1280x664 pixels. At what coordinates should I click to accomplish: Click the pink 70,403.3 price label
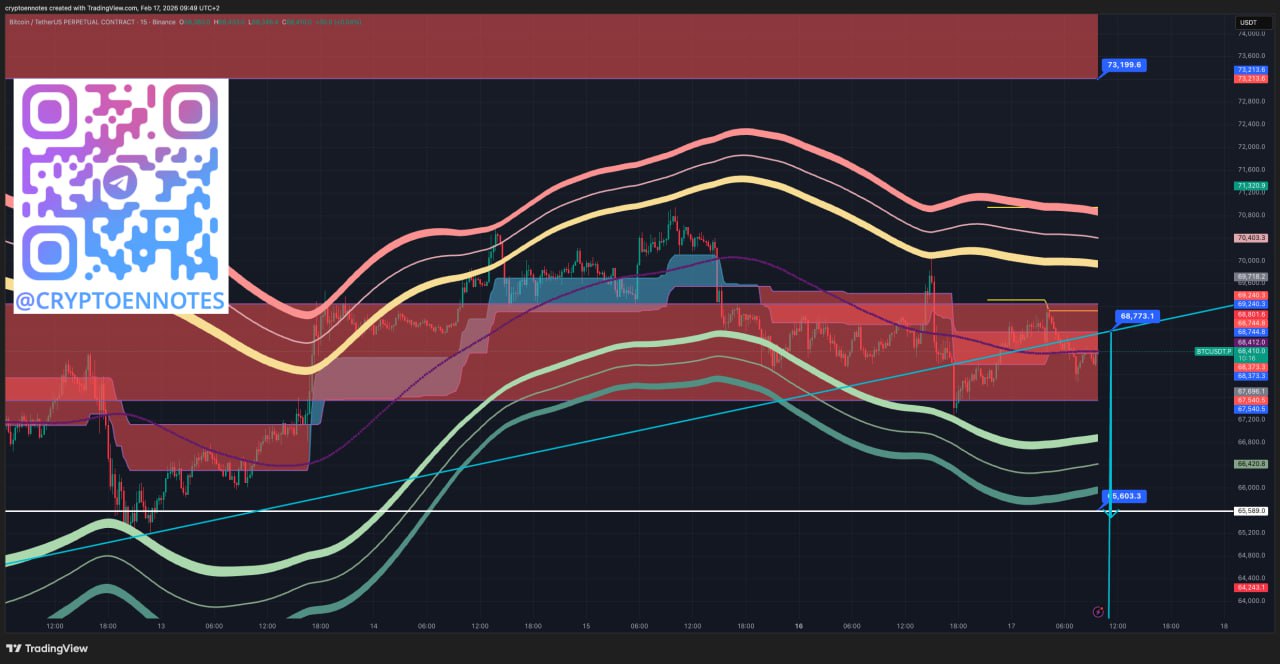point(1251,238)
